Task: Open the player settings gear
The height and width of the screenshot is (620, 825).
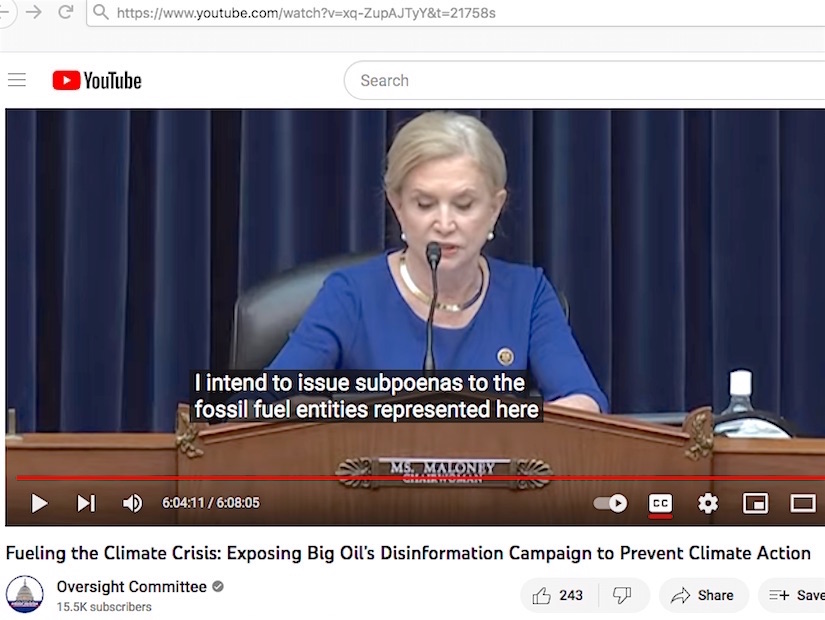Action: click(x=708, y=503)
